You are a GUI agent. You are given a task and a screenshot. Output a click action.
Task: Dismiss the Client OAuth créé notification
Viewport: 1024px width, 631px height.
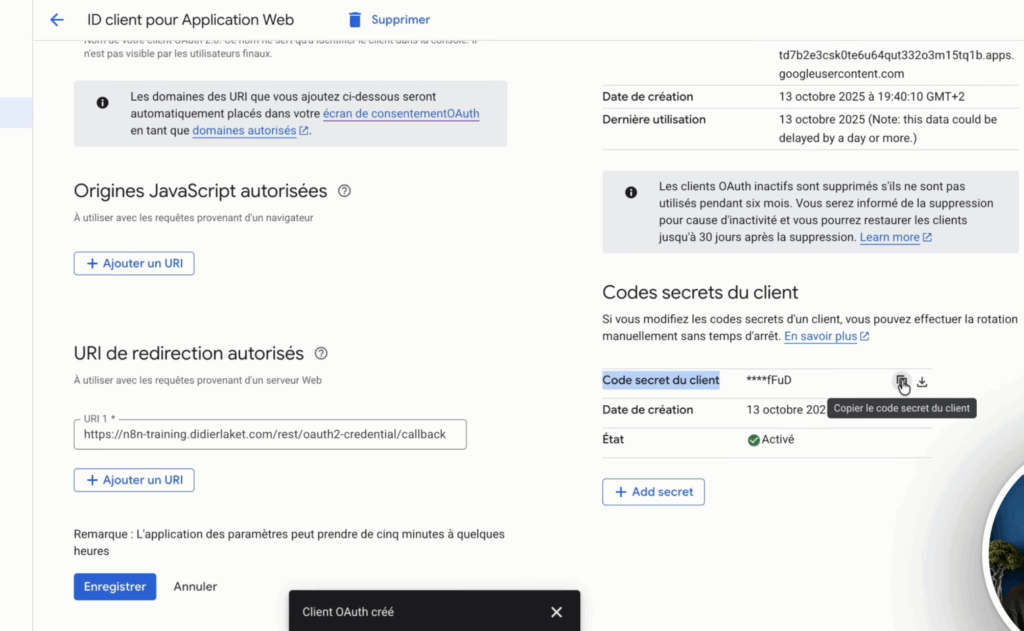(x=556, y=611)
